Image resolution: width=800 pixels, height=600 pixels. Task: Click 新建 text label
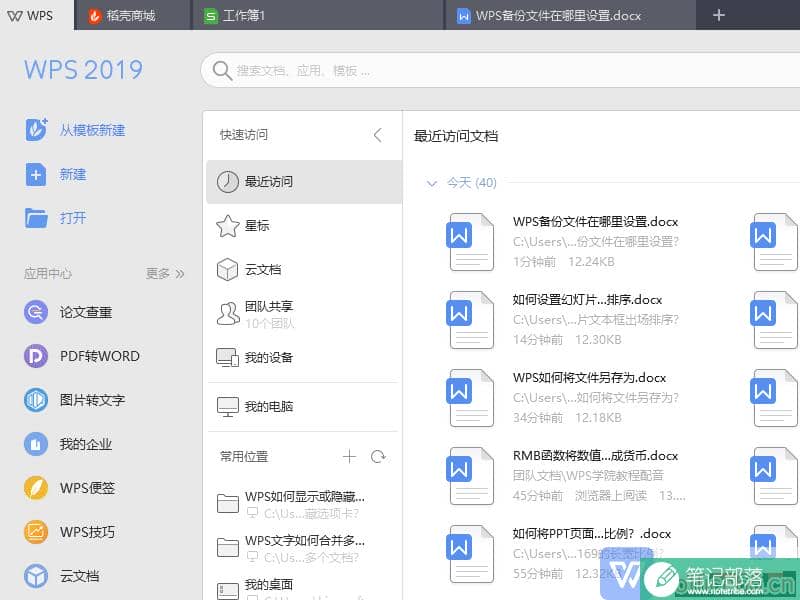73,174
